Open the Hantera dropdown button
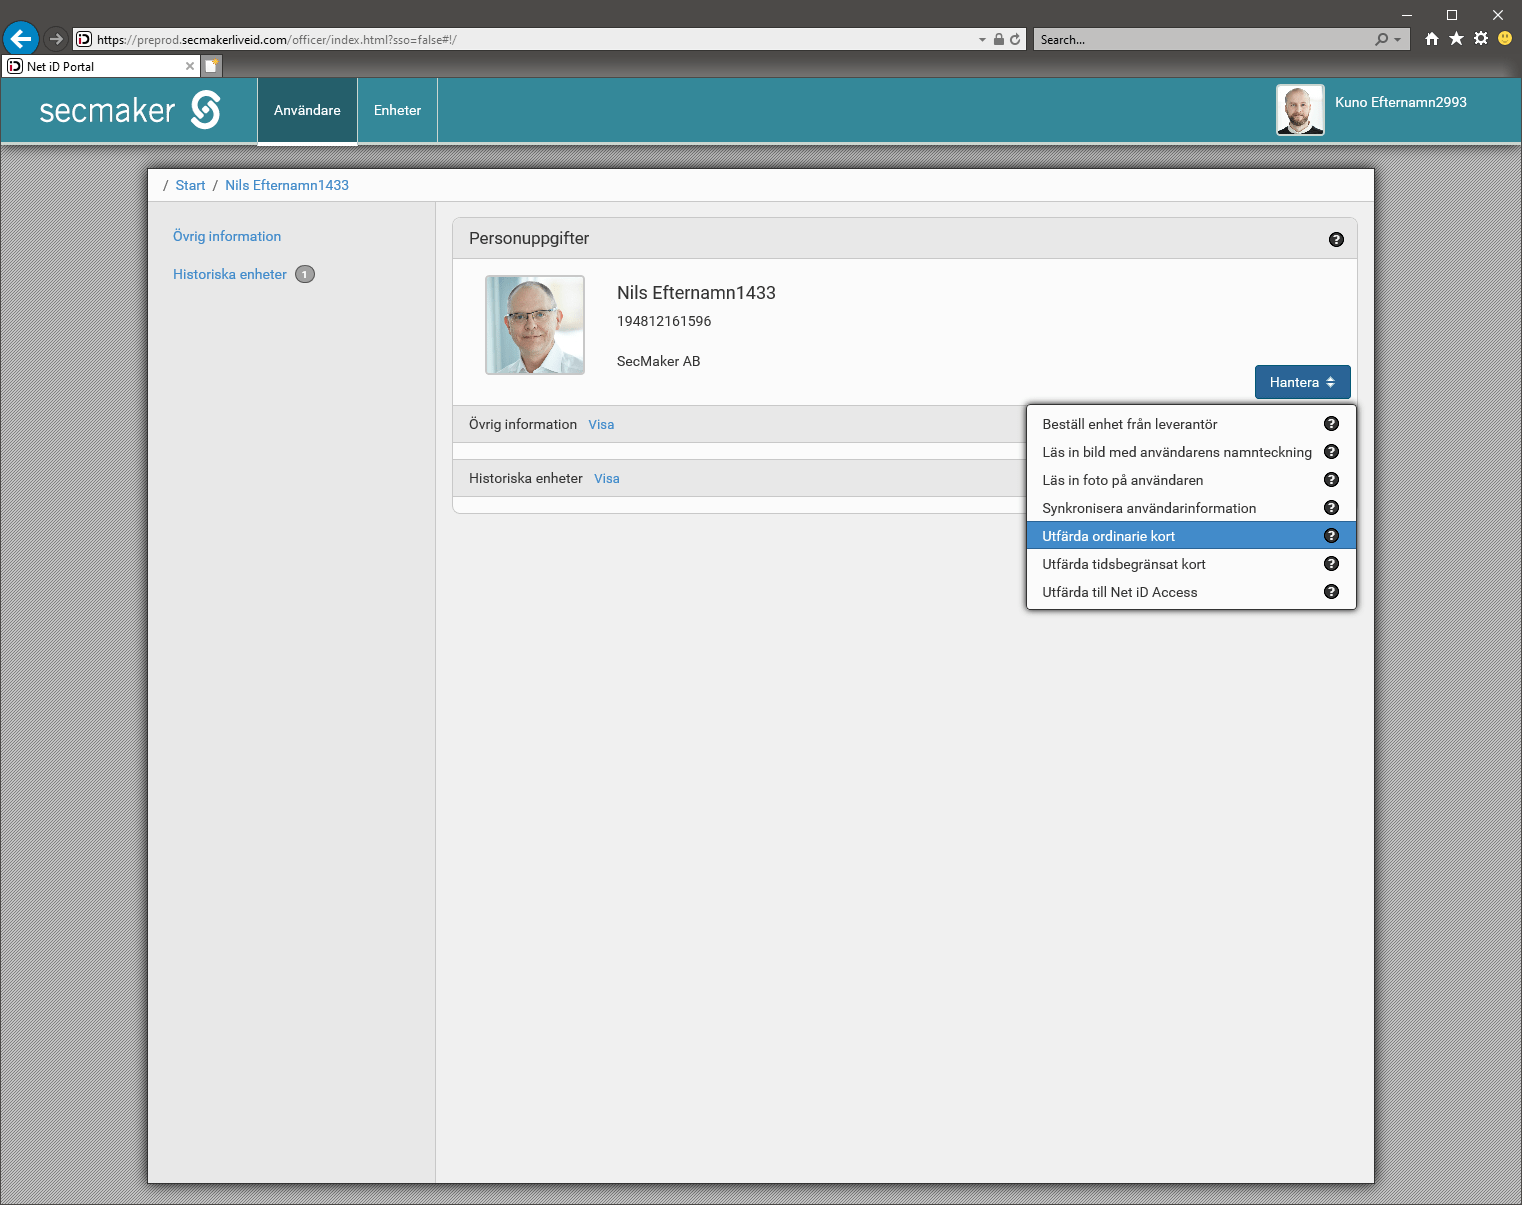 [1302, 382]
